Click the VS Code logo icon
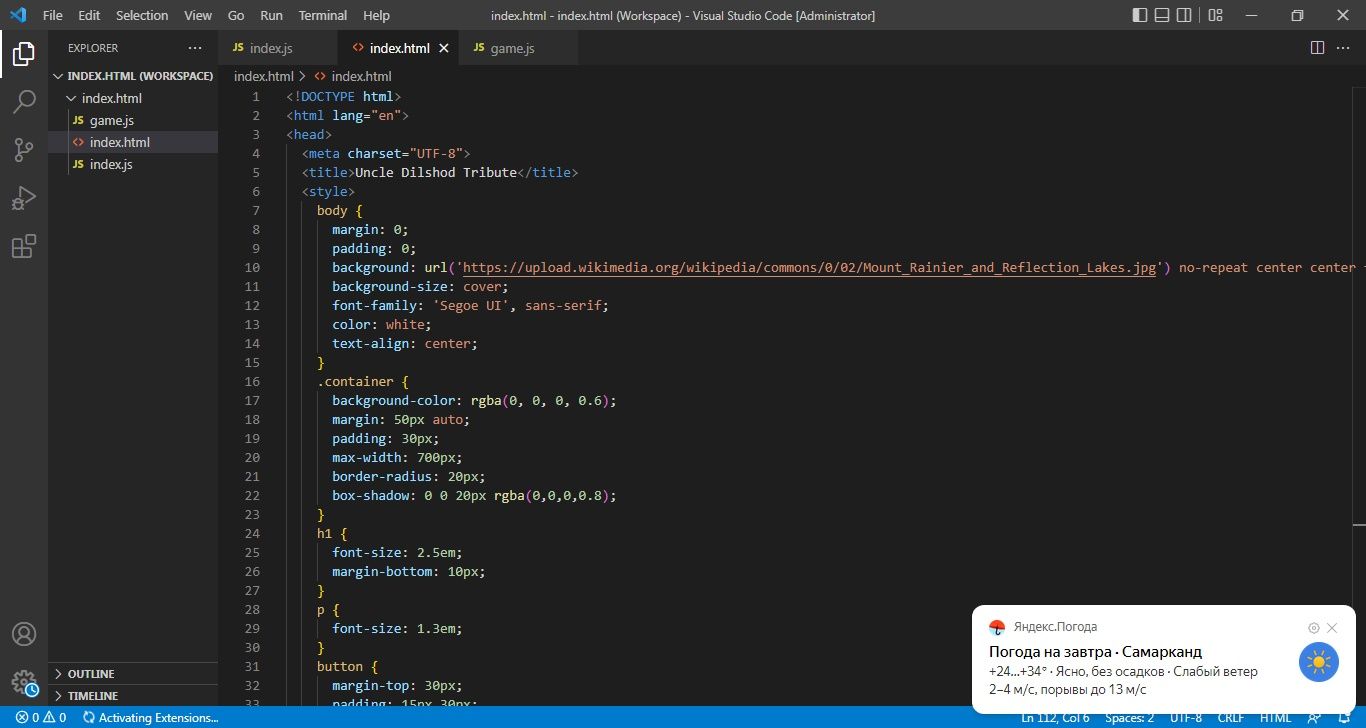This screenshot has height=728, width=1366. (x=18, y=15)
